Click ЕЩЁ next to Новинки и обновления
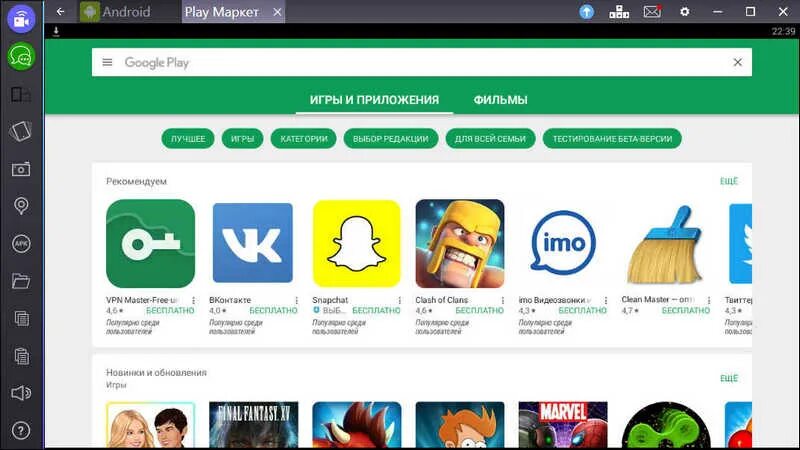Screen dimensions: 800x450 click(x=729, y=378)
